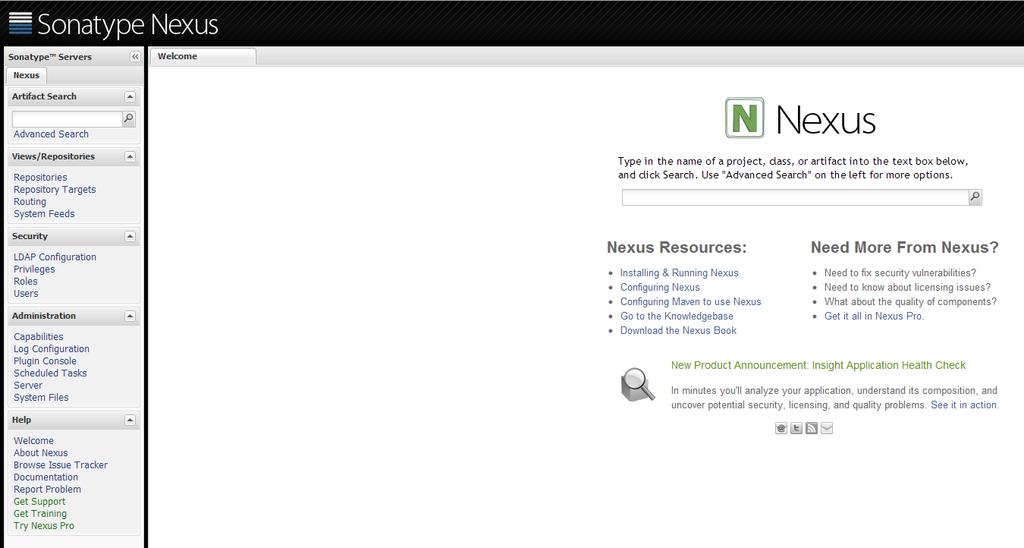Open Browse Issue Tracker

click(x=61, y=465)
